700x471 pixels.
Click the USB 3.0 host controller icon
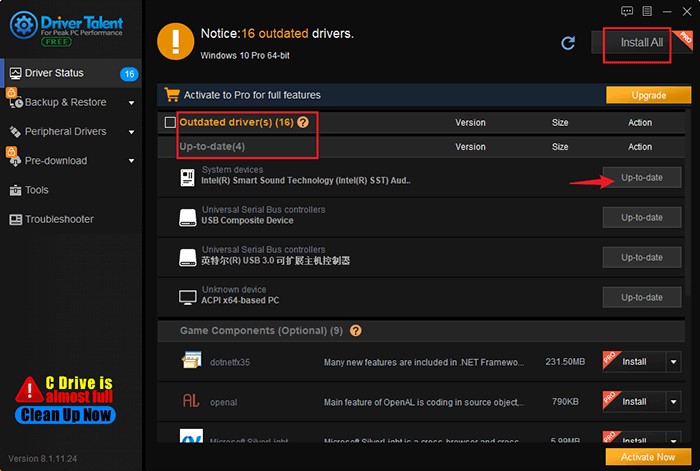[x=188, y=258]
